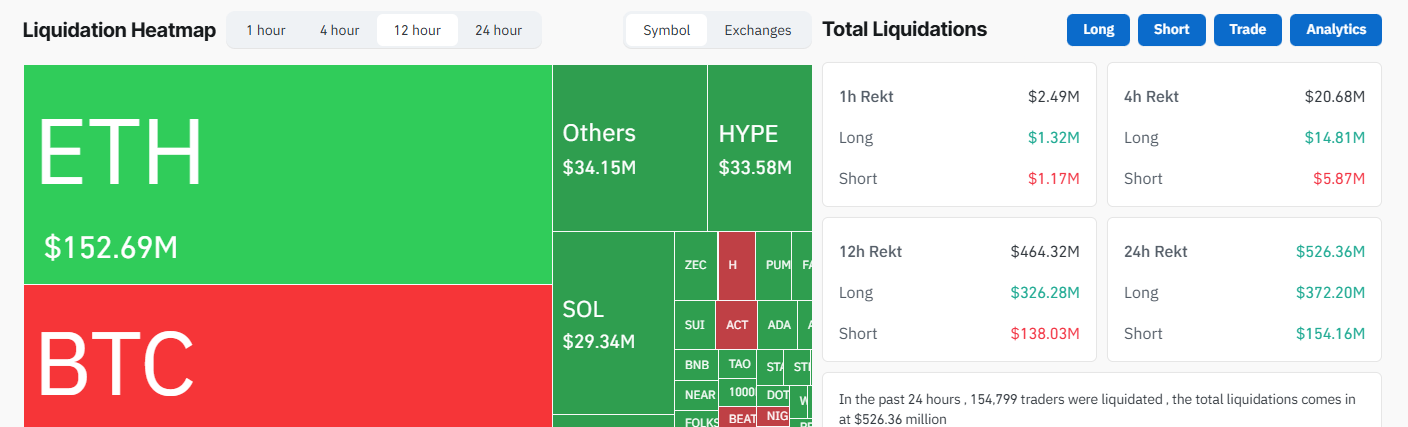Viewport: 1408px width, 427px height.
Task: Select the HYPE $33.58M tile
Action: 760,148
